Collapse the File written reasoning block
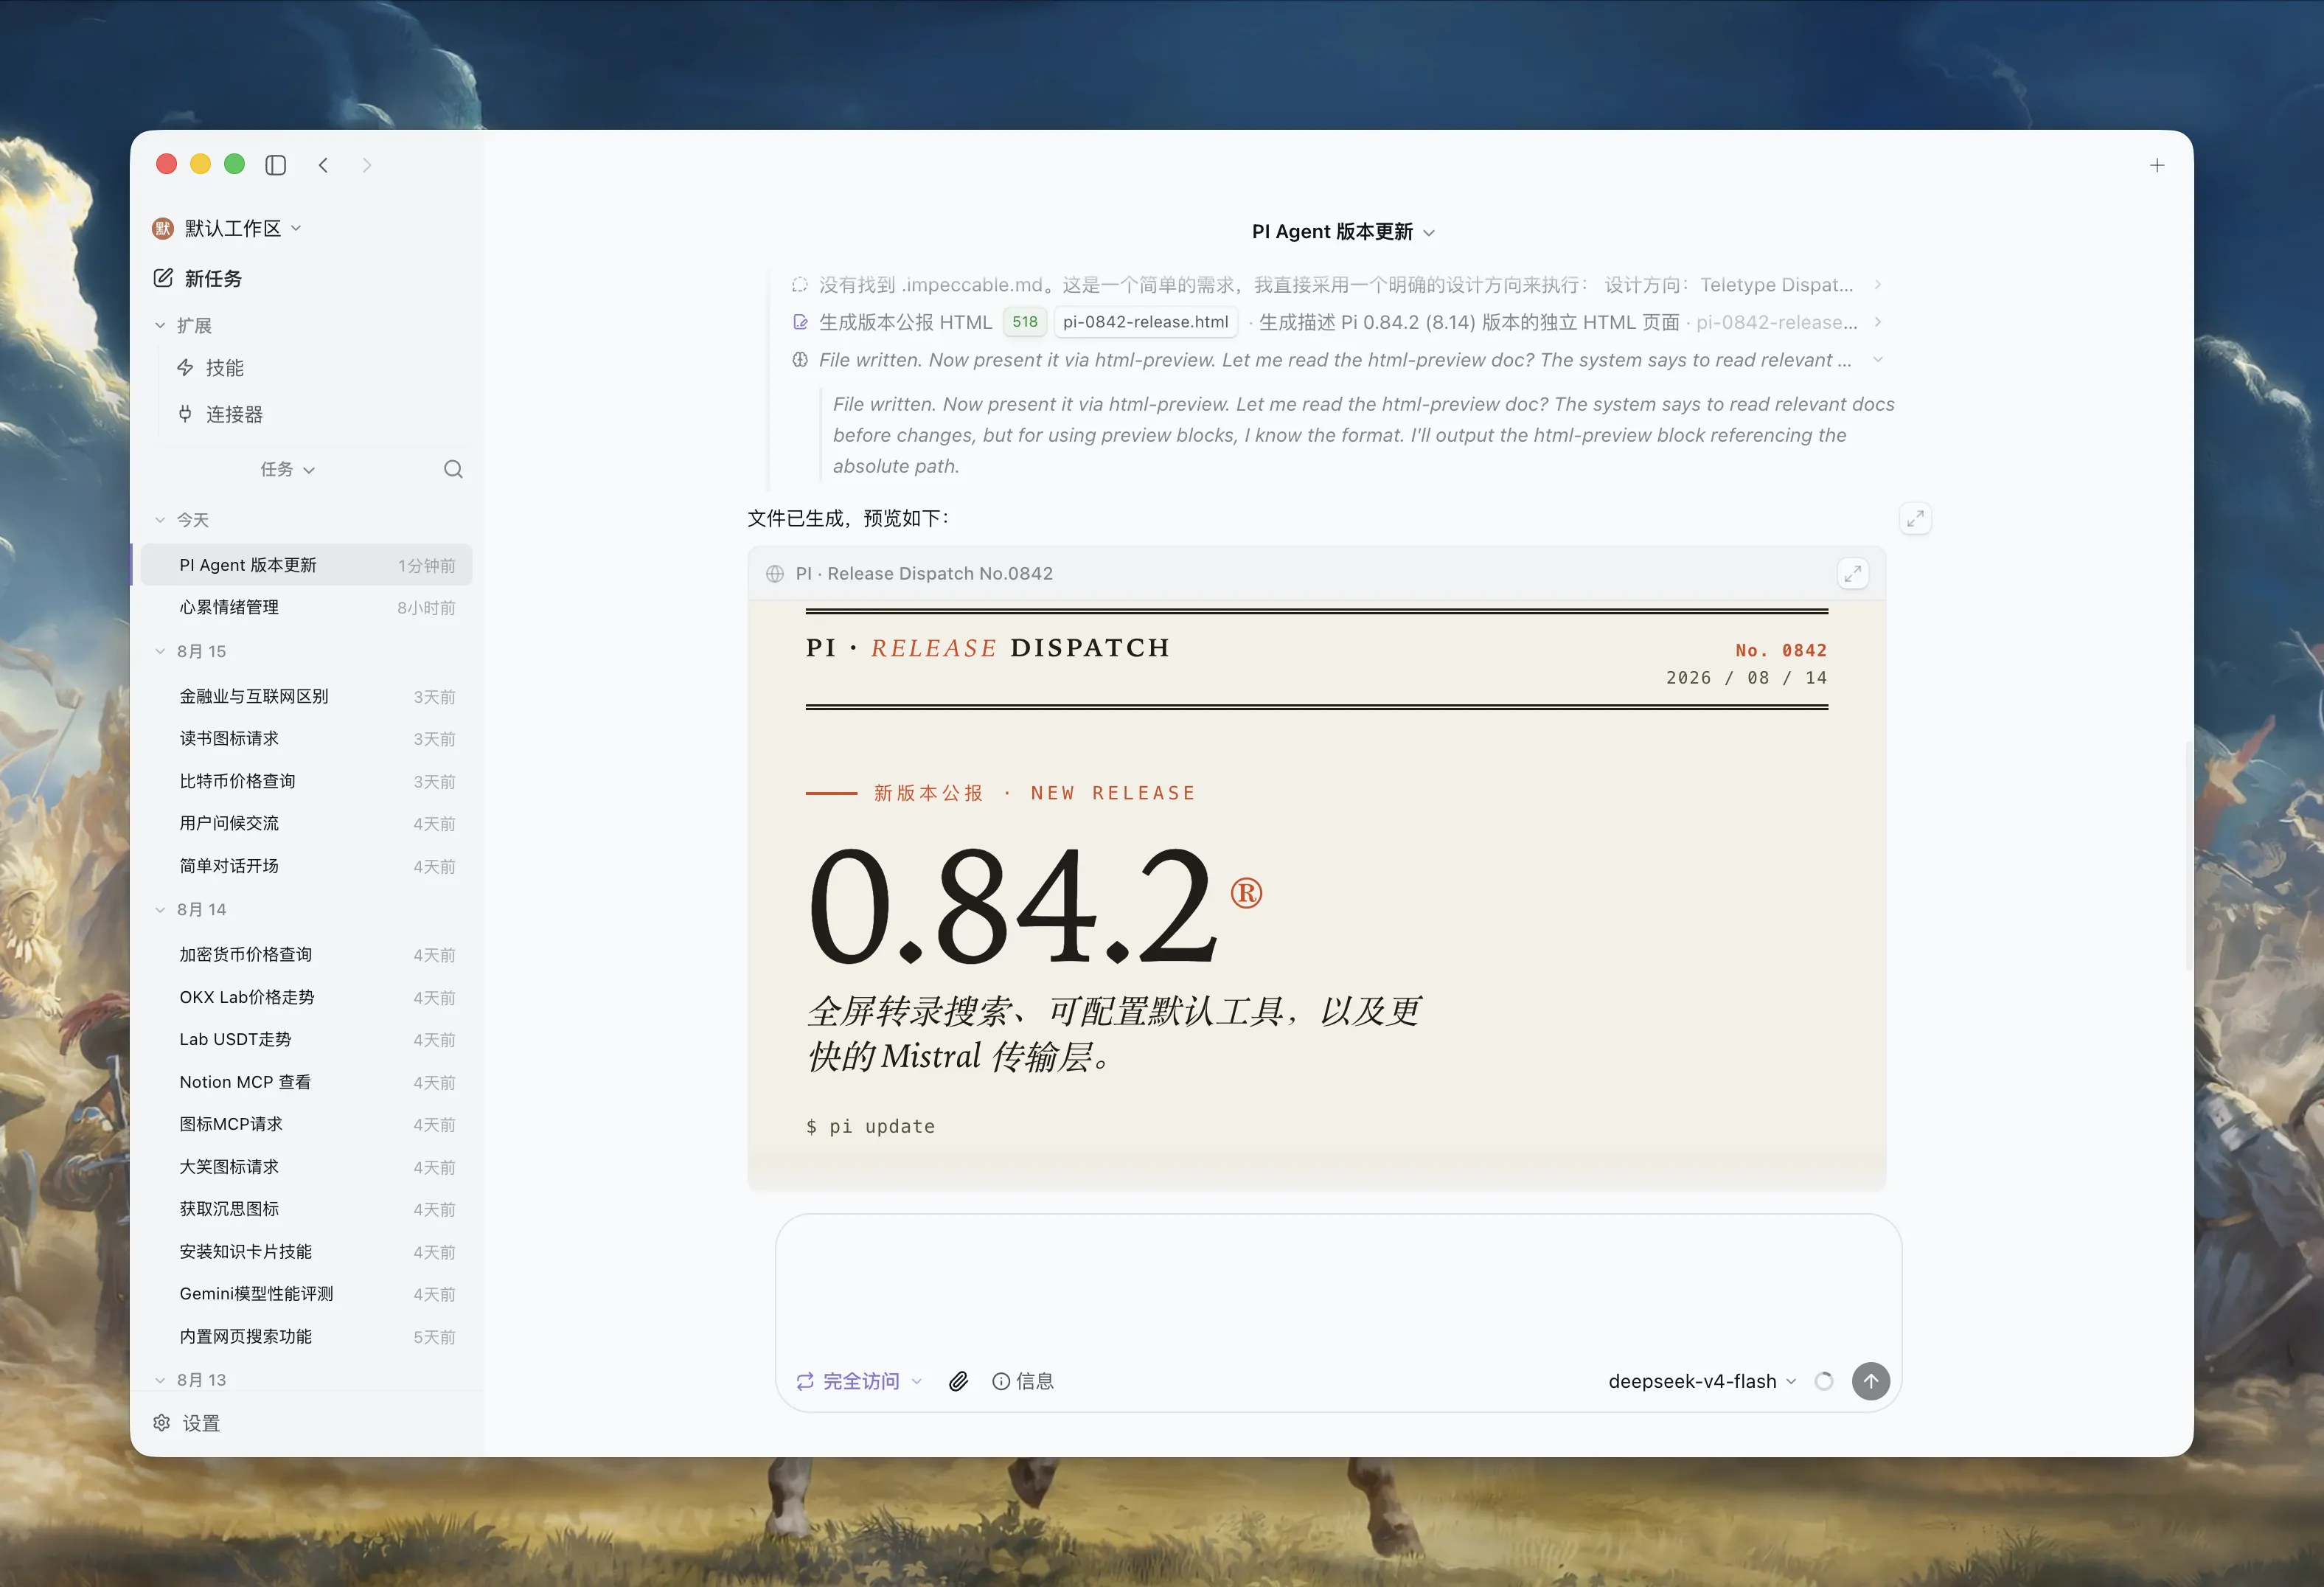 coord(1877,360)
